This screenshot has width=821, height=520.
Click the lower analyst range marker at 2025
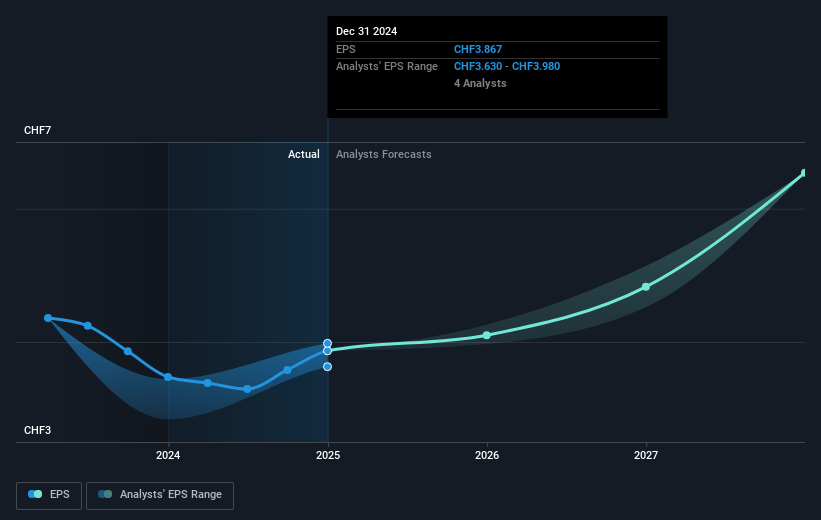[327, 367]
